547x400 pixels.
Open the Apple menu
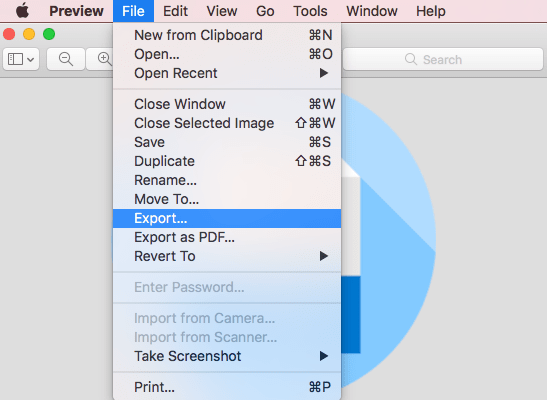coord(23,11)
